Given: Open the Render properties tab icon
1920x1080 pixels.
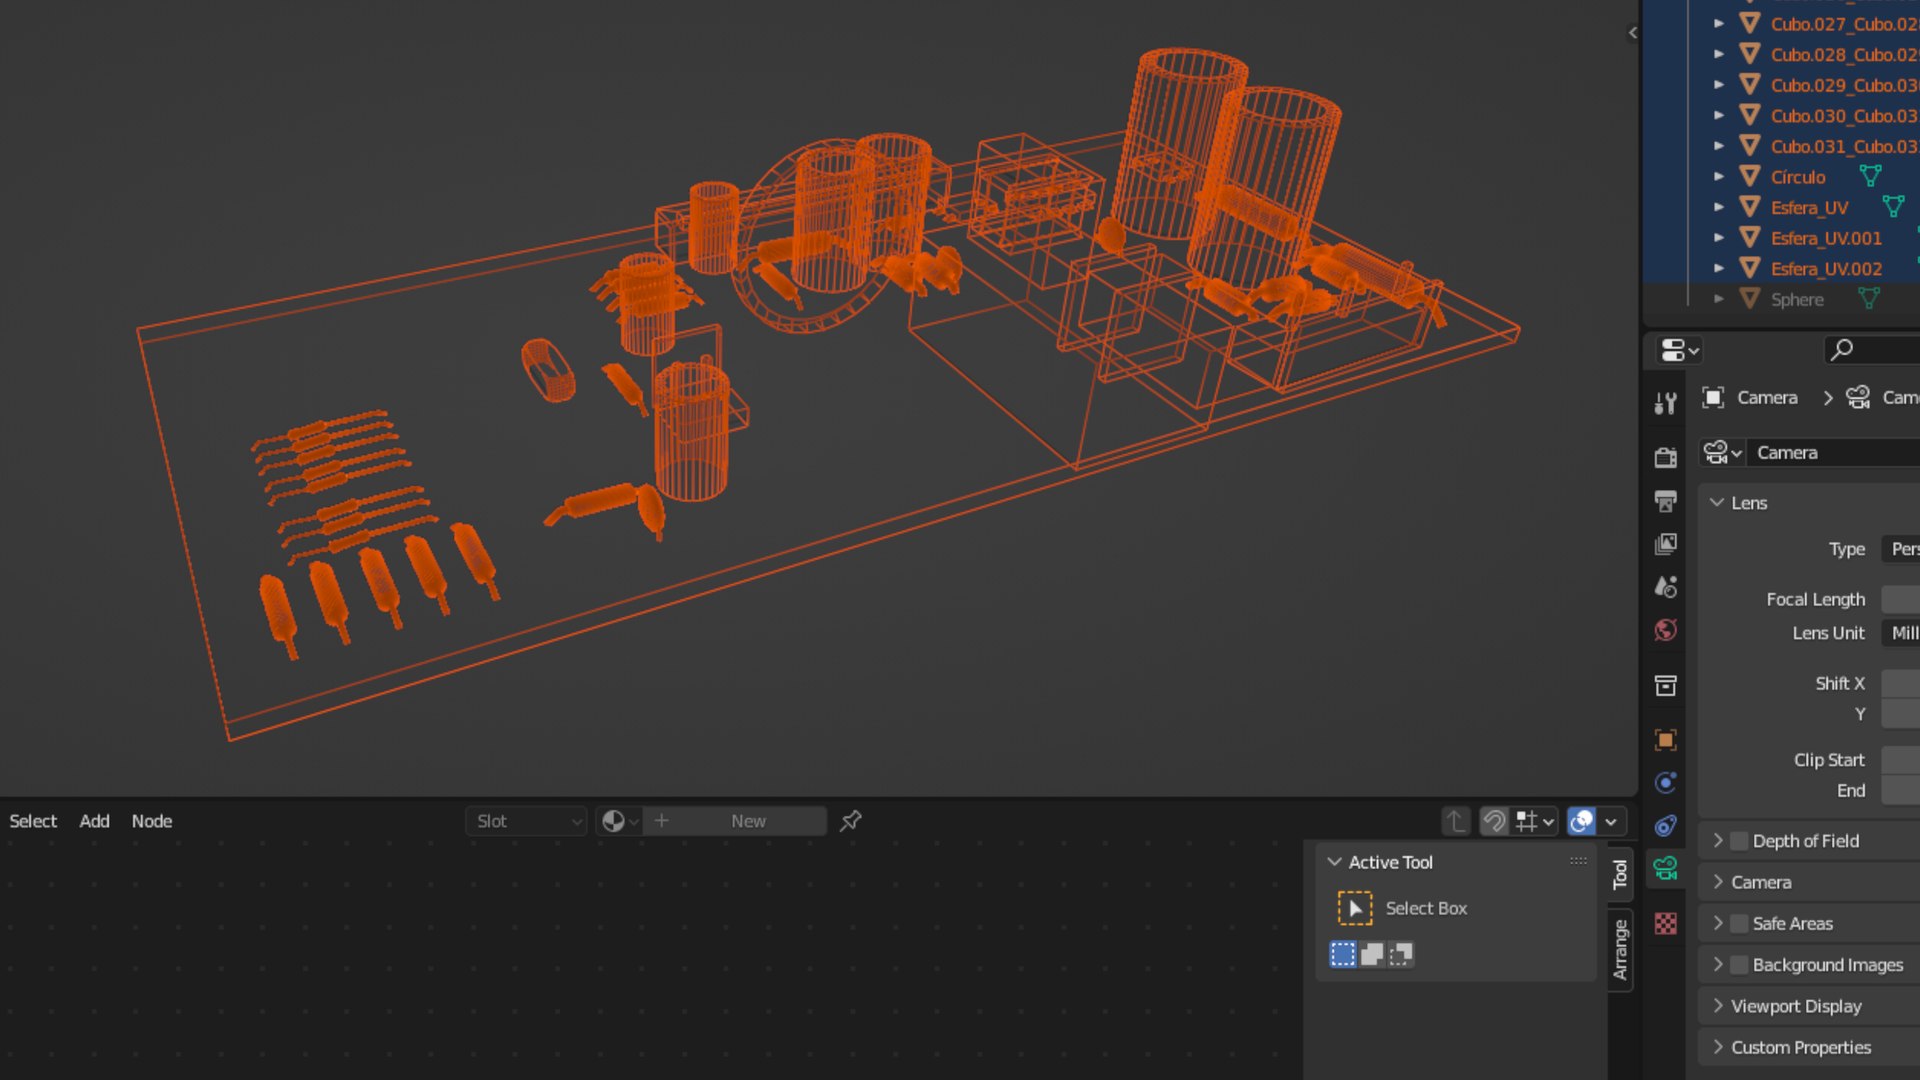Looking at the screenshot, I should tap(1665, 458).
